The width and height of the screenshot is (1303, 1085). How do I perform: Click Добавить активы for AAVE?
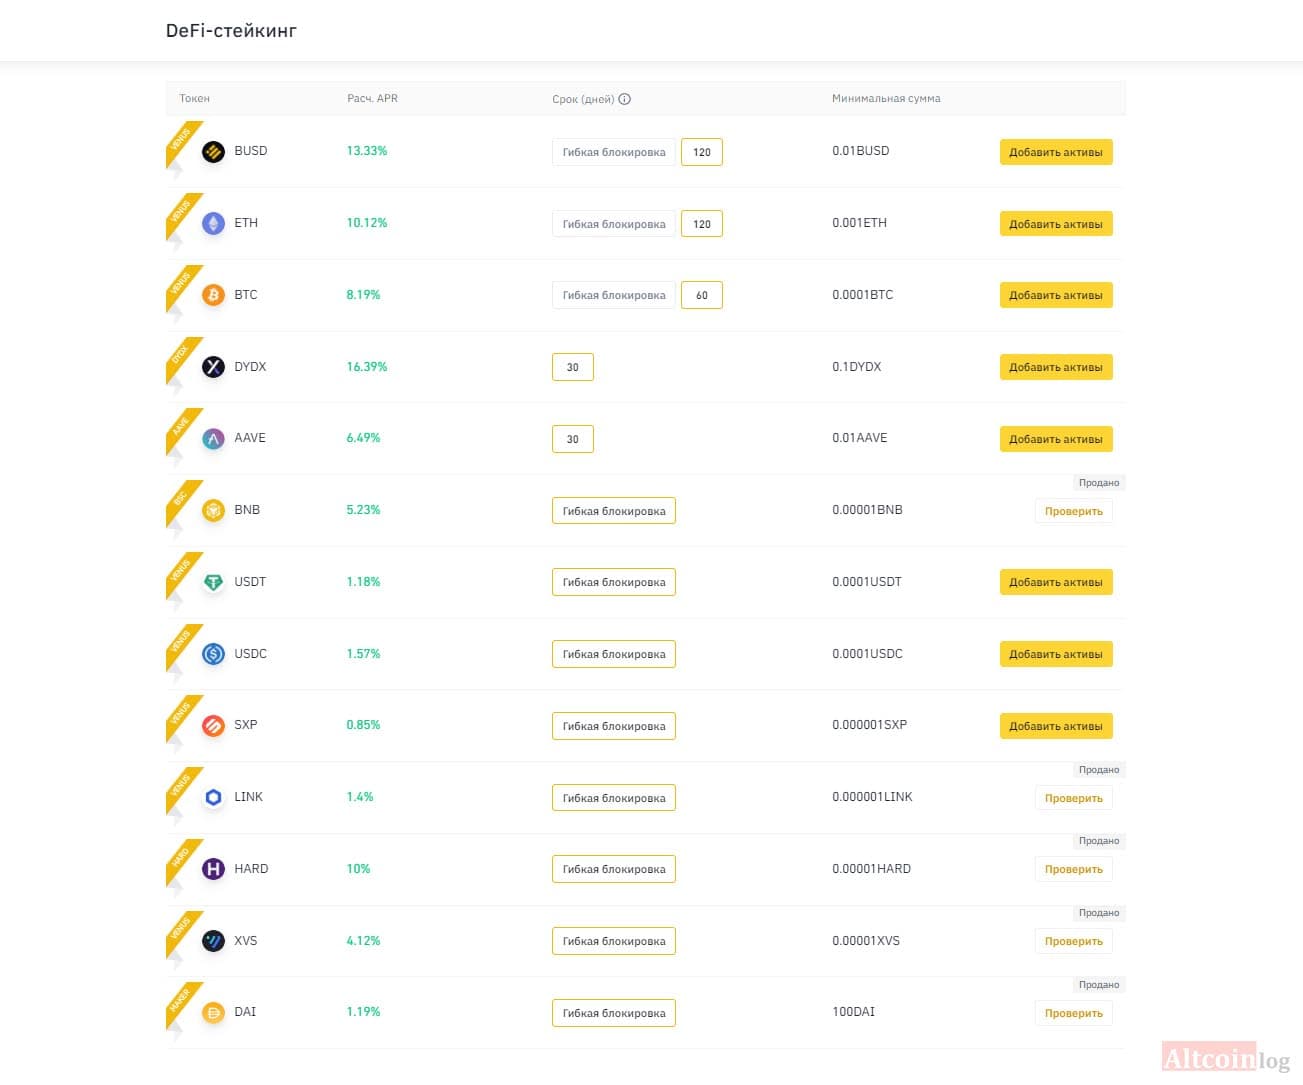1056,439
